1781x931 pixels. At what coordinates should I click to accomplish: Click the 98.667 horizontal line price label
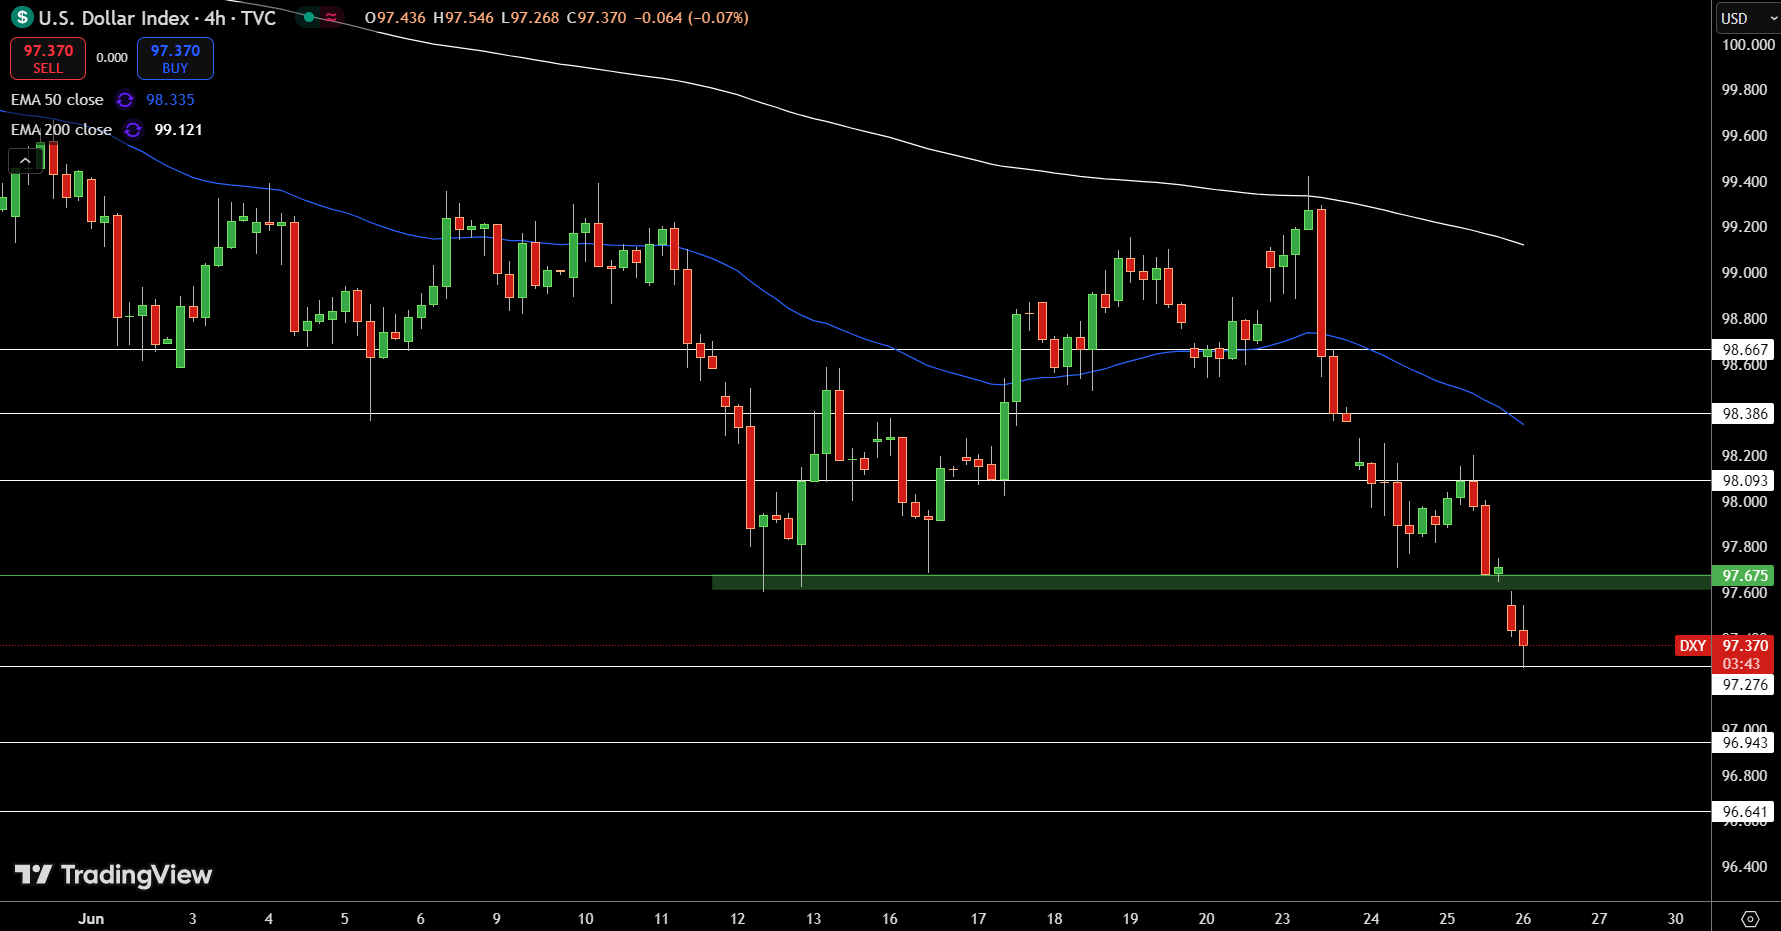pyautogui.click(x=1744, y=350)
